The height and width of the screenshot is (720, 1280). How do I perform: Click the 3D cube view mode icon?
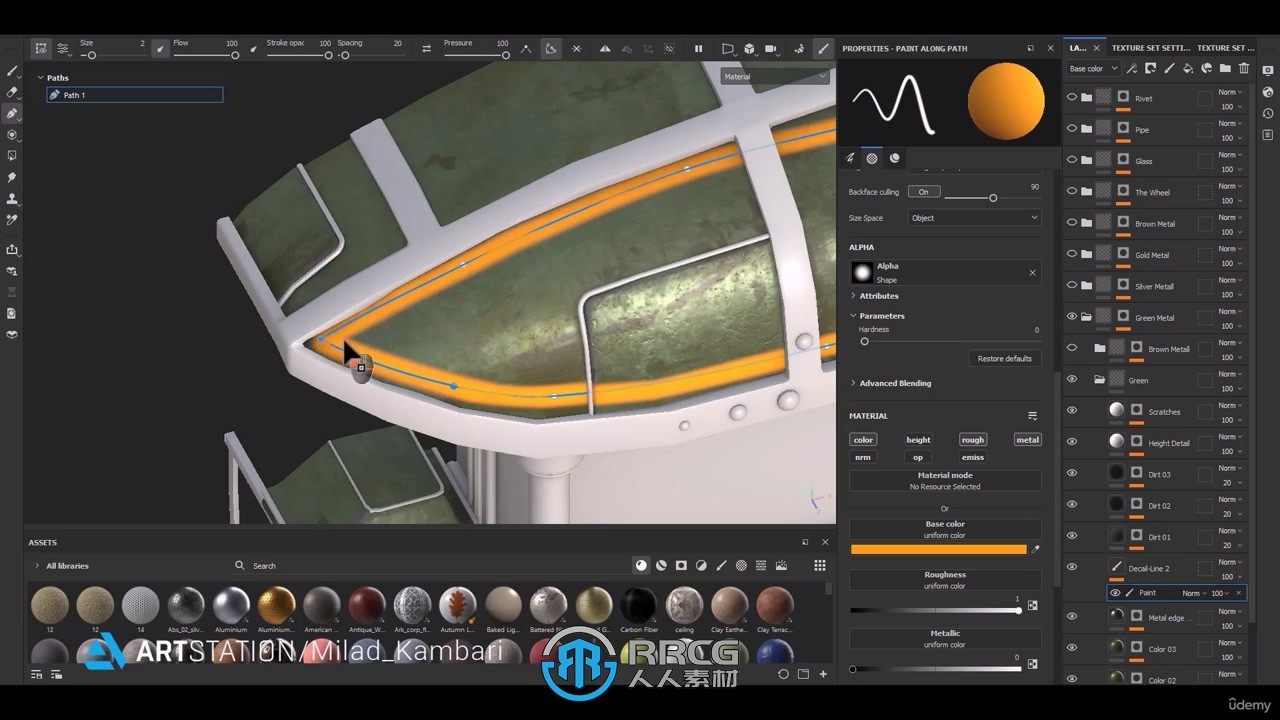tap(749, 48)
